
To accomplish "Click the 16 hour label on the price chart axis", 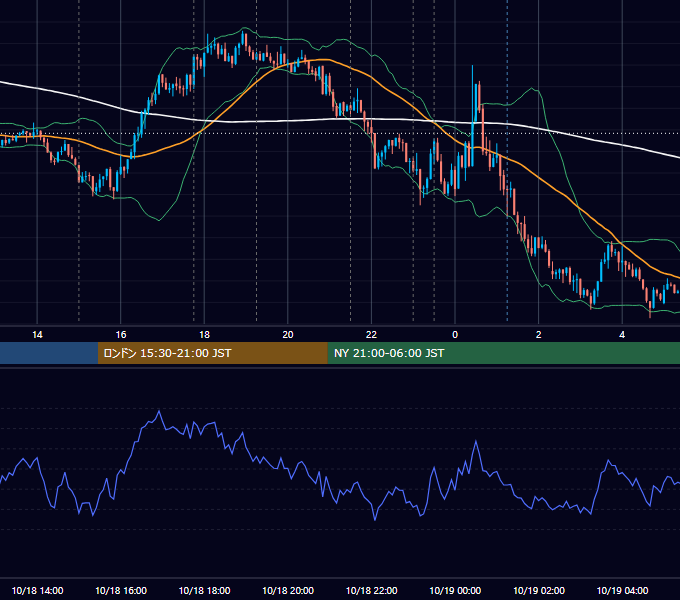I will click(121, 335).
